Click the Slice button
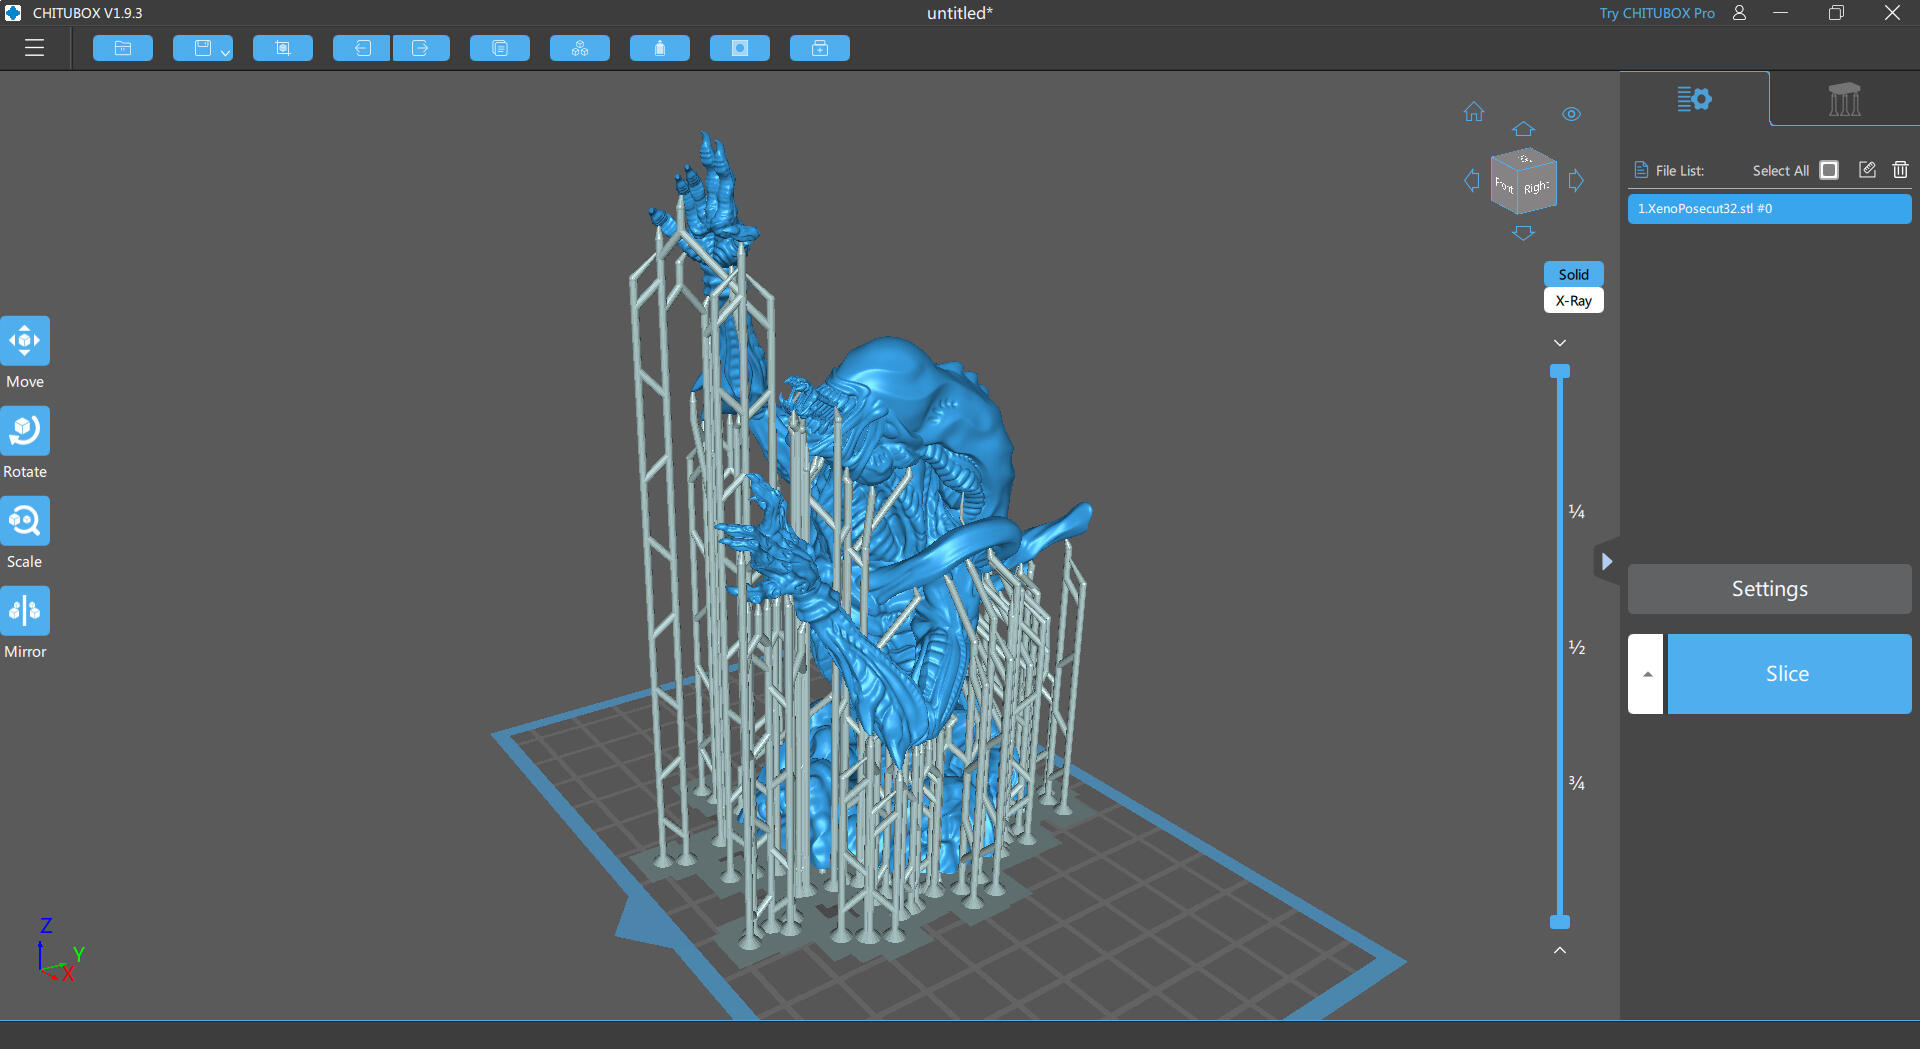This screenshot has width=1920, height=1049. click(x=1788, y=674)
